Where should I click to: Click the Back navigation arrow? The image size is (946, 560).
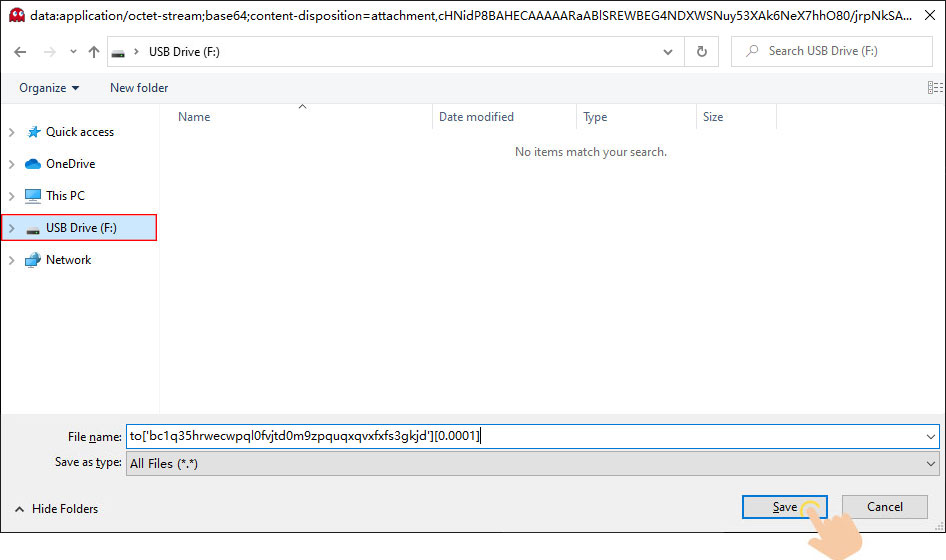coord(21,52)
